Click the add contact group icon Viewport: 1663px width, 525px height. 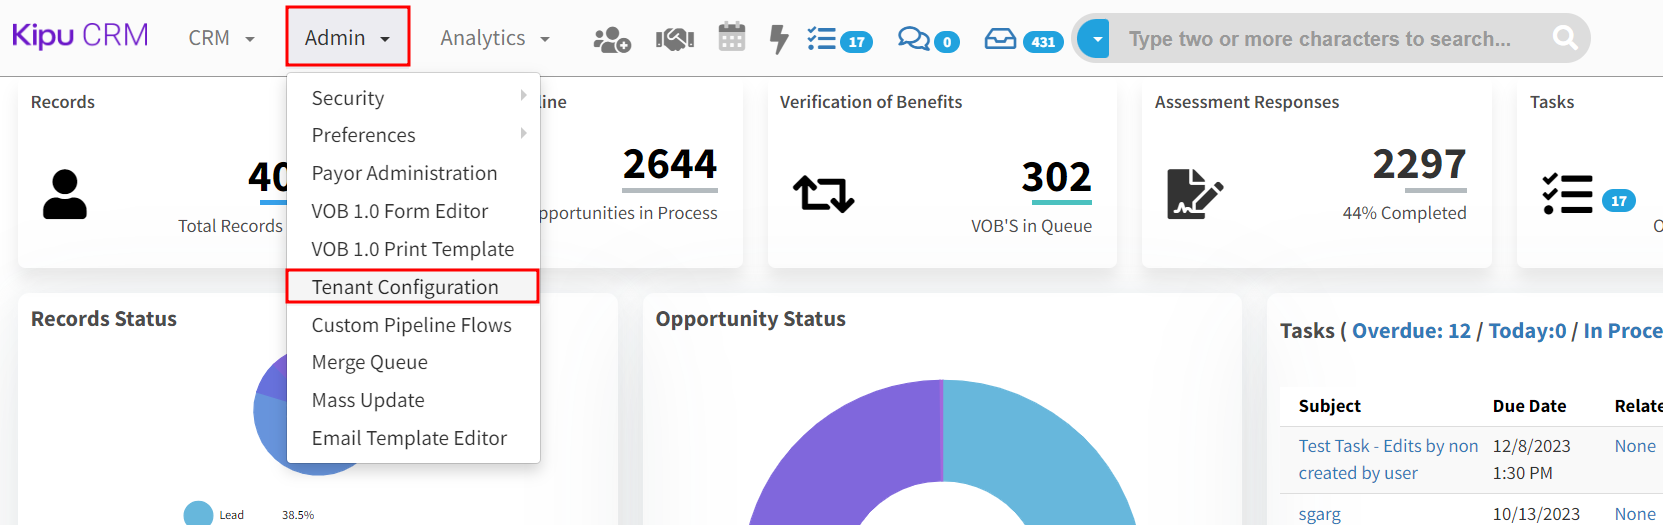(x=612, y=39)
